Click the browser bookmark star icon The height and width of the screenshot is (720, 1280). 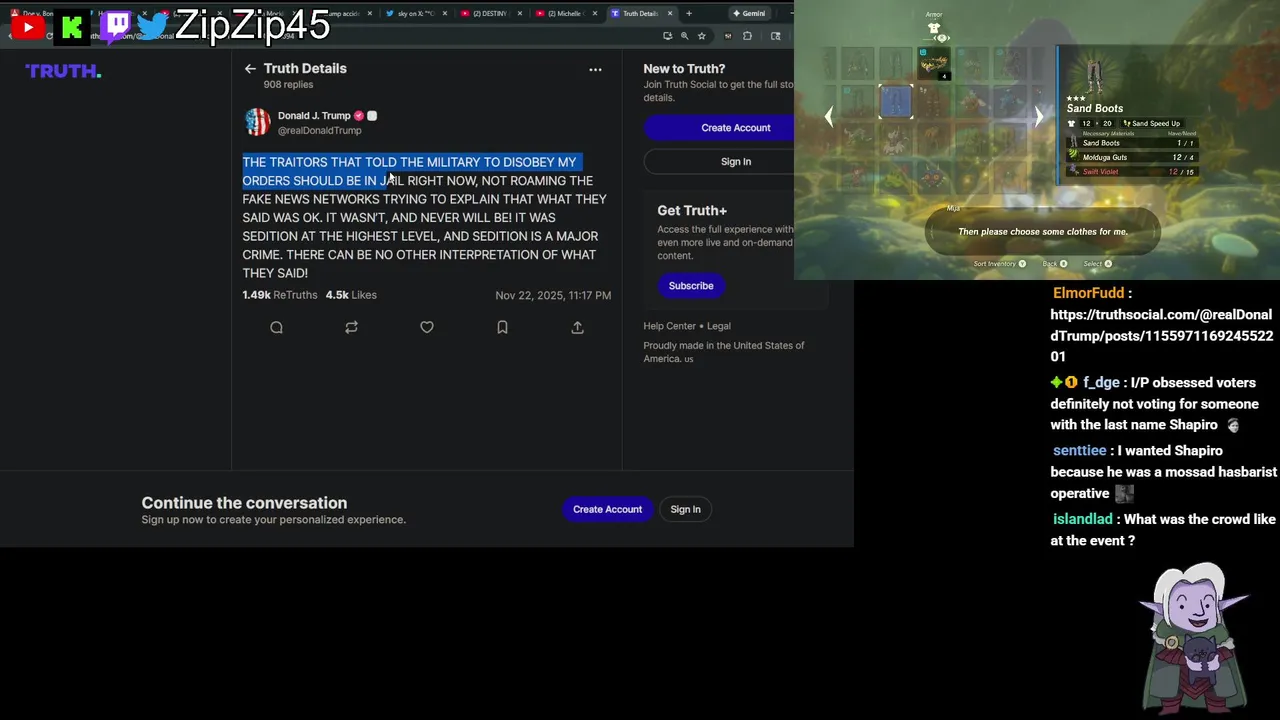[702, 36]
